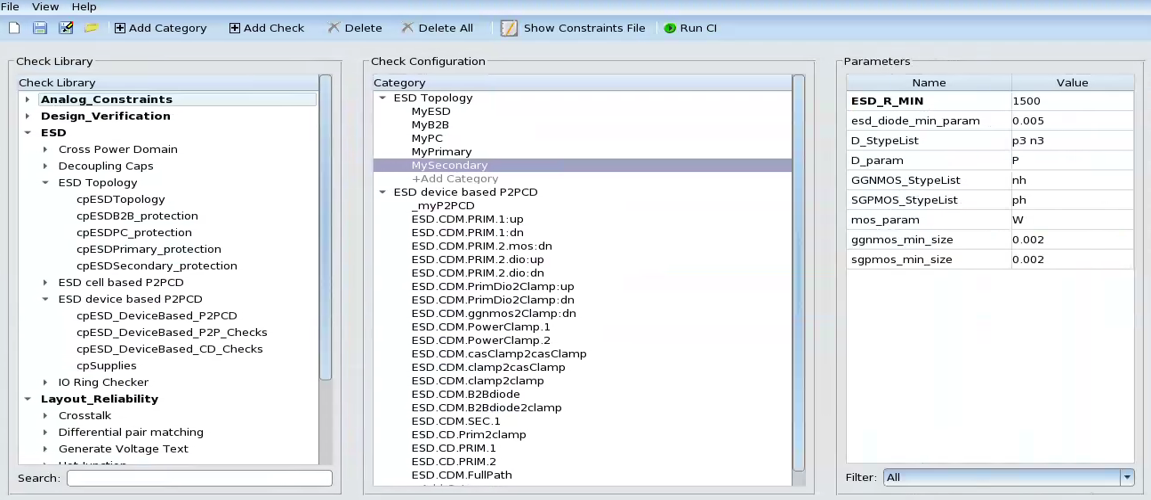
Task: Click Delete All in the toolbar
Action: click(x=437, y=28)
